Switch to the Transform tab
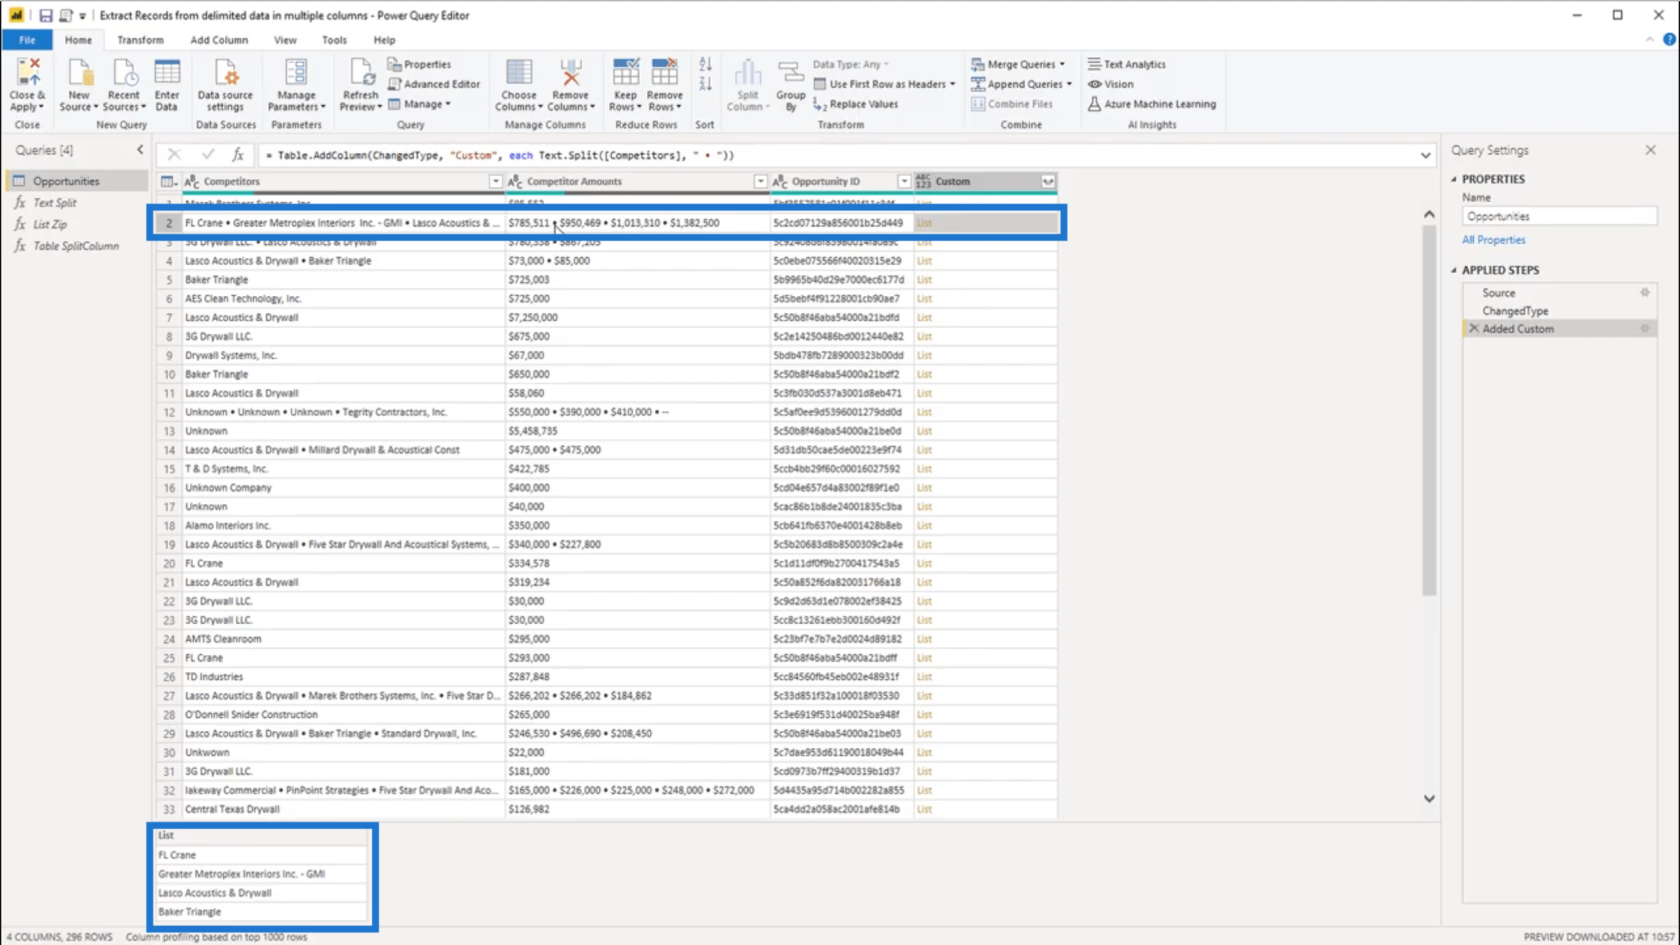 [140, 40]
